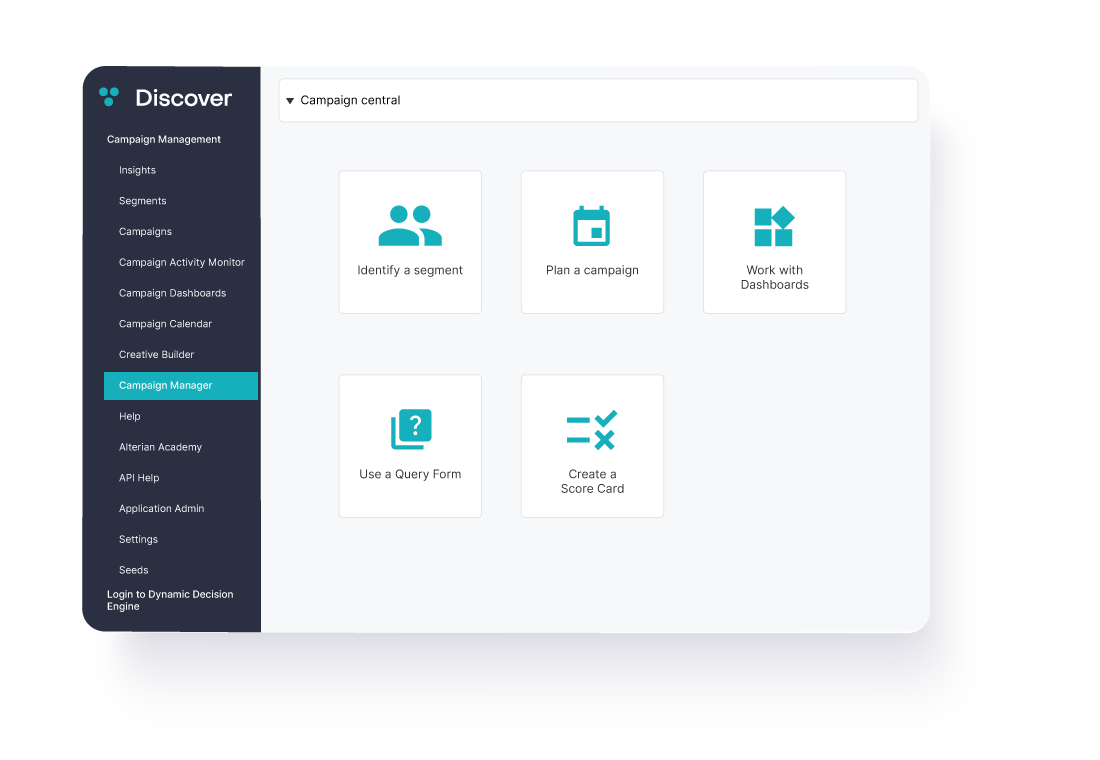This screenshot has height=760, width=1100.
Task: Click the calendar icon for Plan a campaign
Action: tap(591, 226)
